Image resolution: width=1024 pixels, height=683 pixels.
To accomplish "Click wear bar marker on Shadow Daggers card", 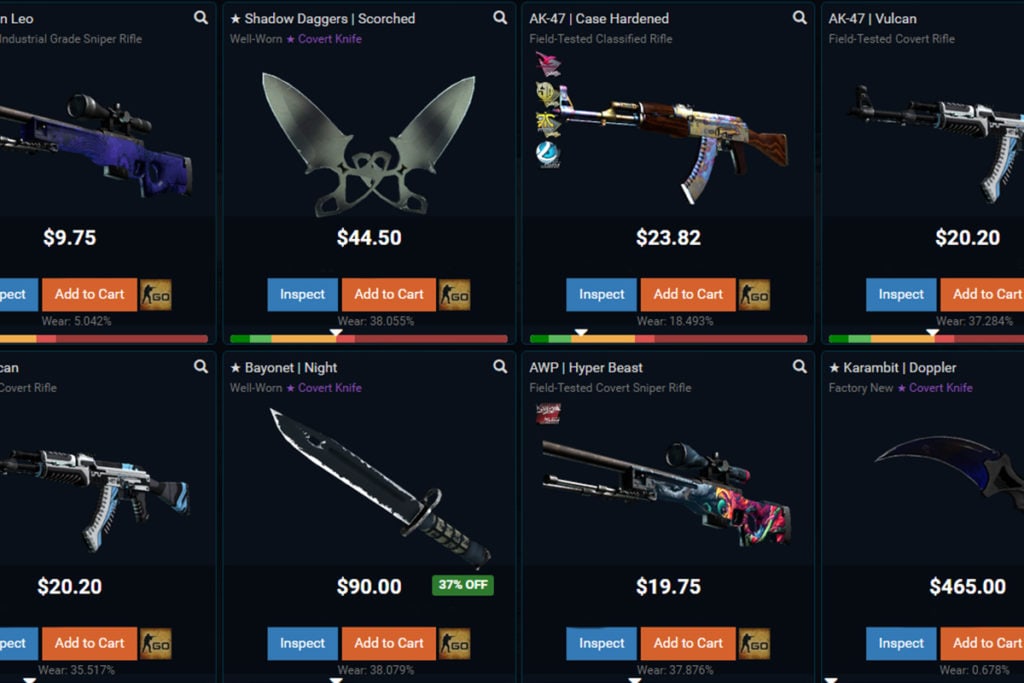I will point(336,332).
